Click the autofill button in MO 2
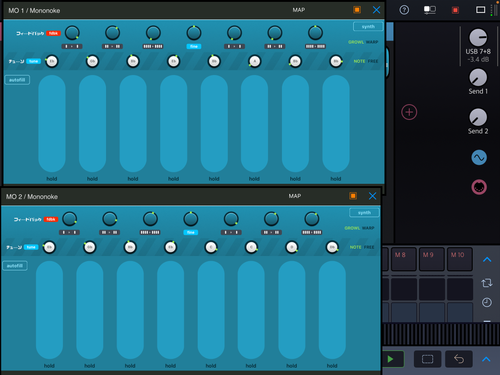The height and width of the screenshot is (375, 500). 15,266
